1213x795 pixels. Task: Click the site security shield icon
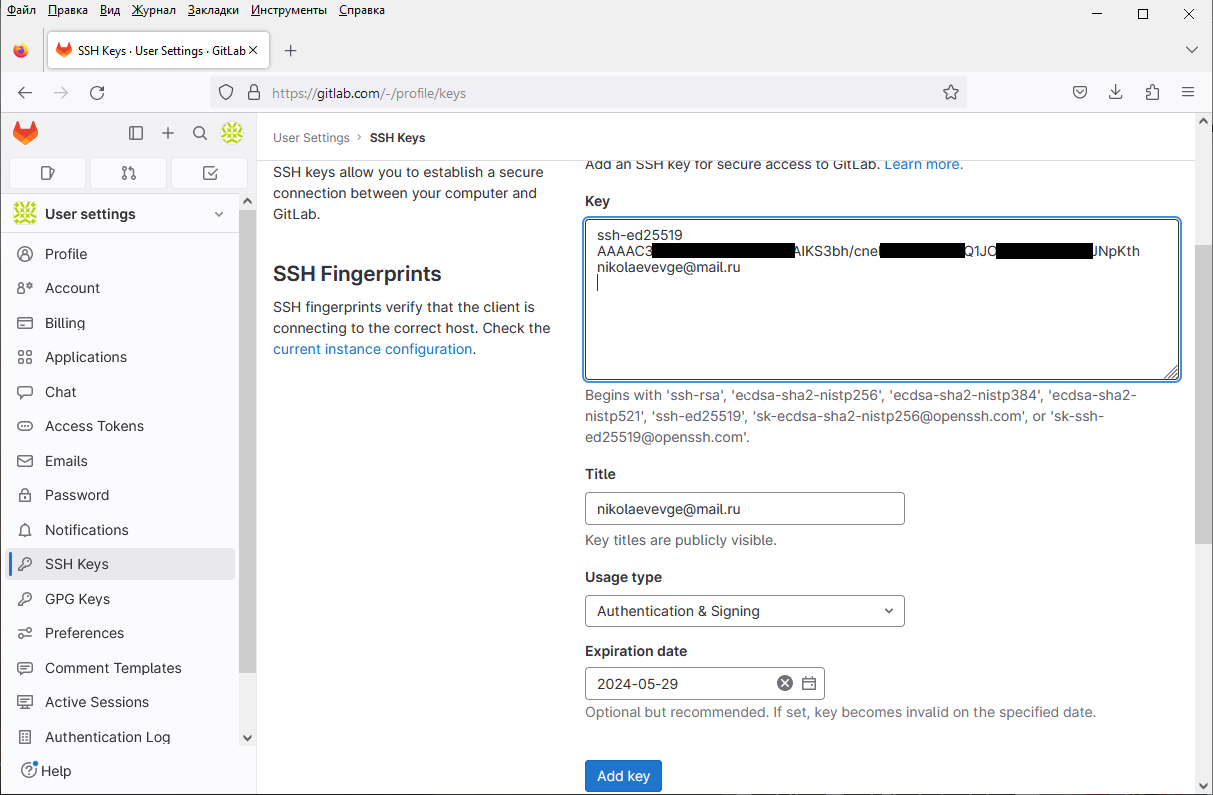pos(226,93)
